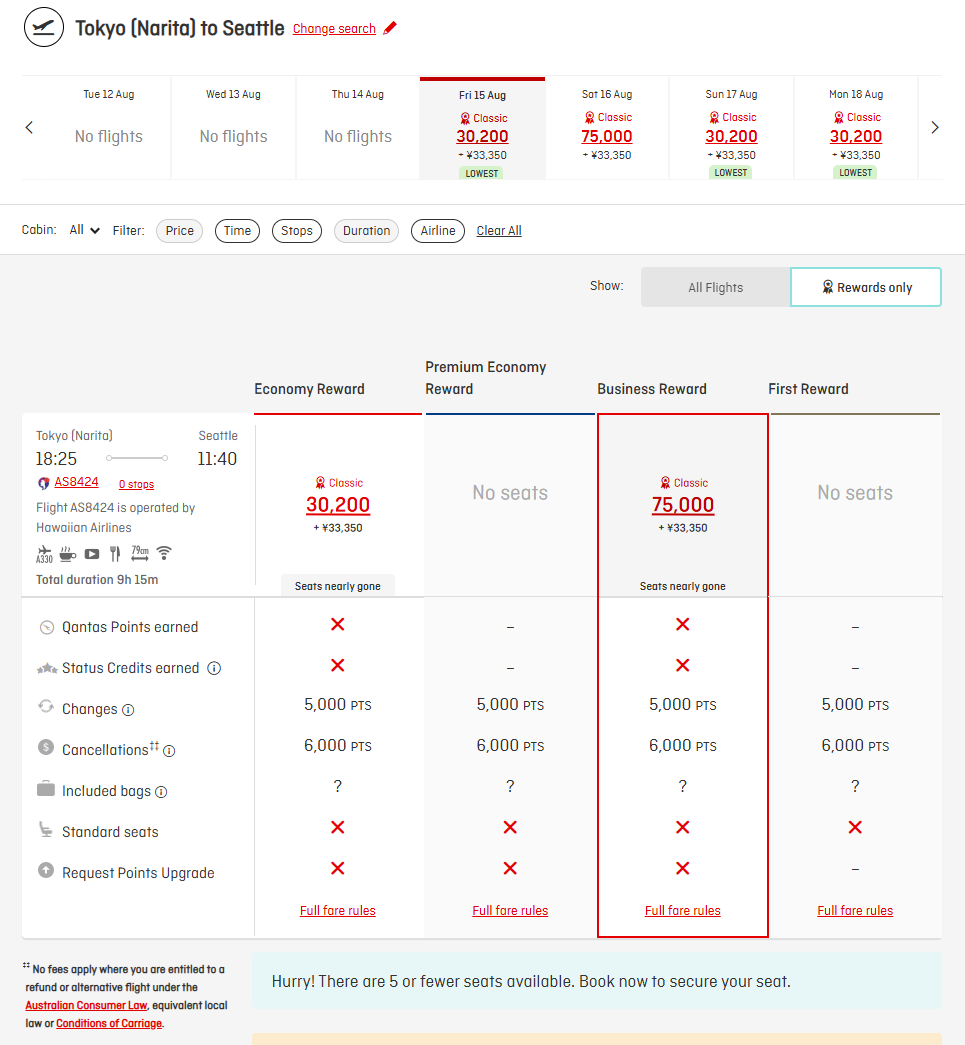Click the Cancellations dollar icon
This screenshot has height=1045, width=965.
(46, 747)
